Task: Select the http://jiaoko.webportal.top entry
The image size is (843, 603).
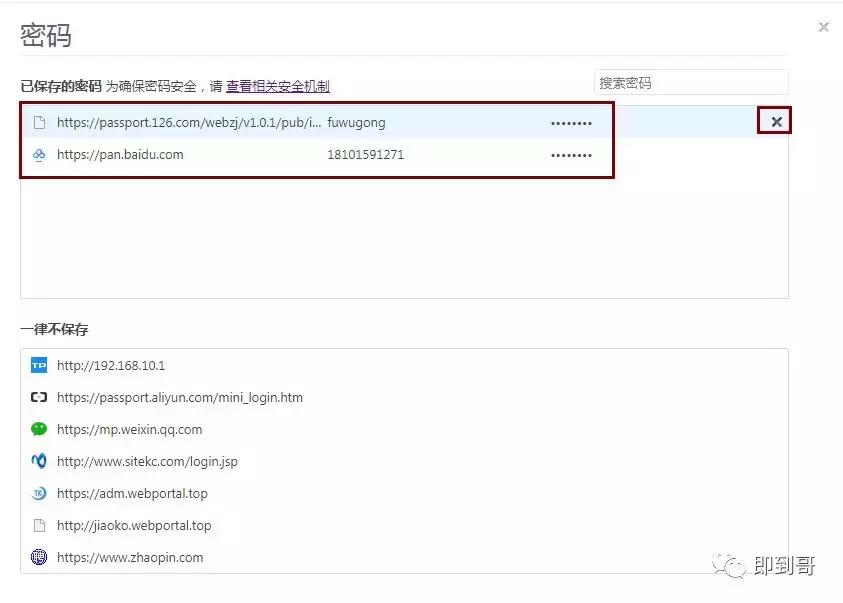Action: coord(134,525)
